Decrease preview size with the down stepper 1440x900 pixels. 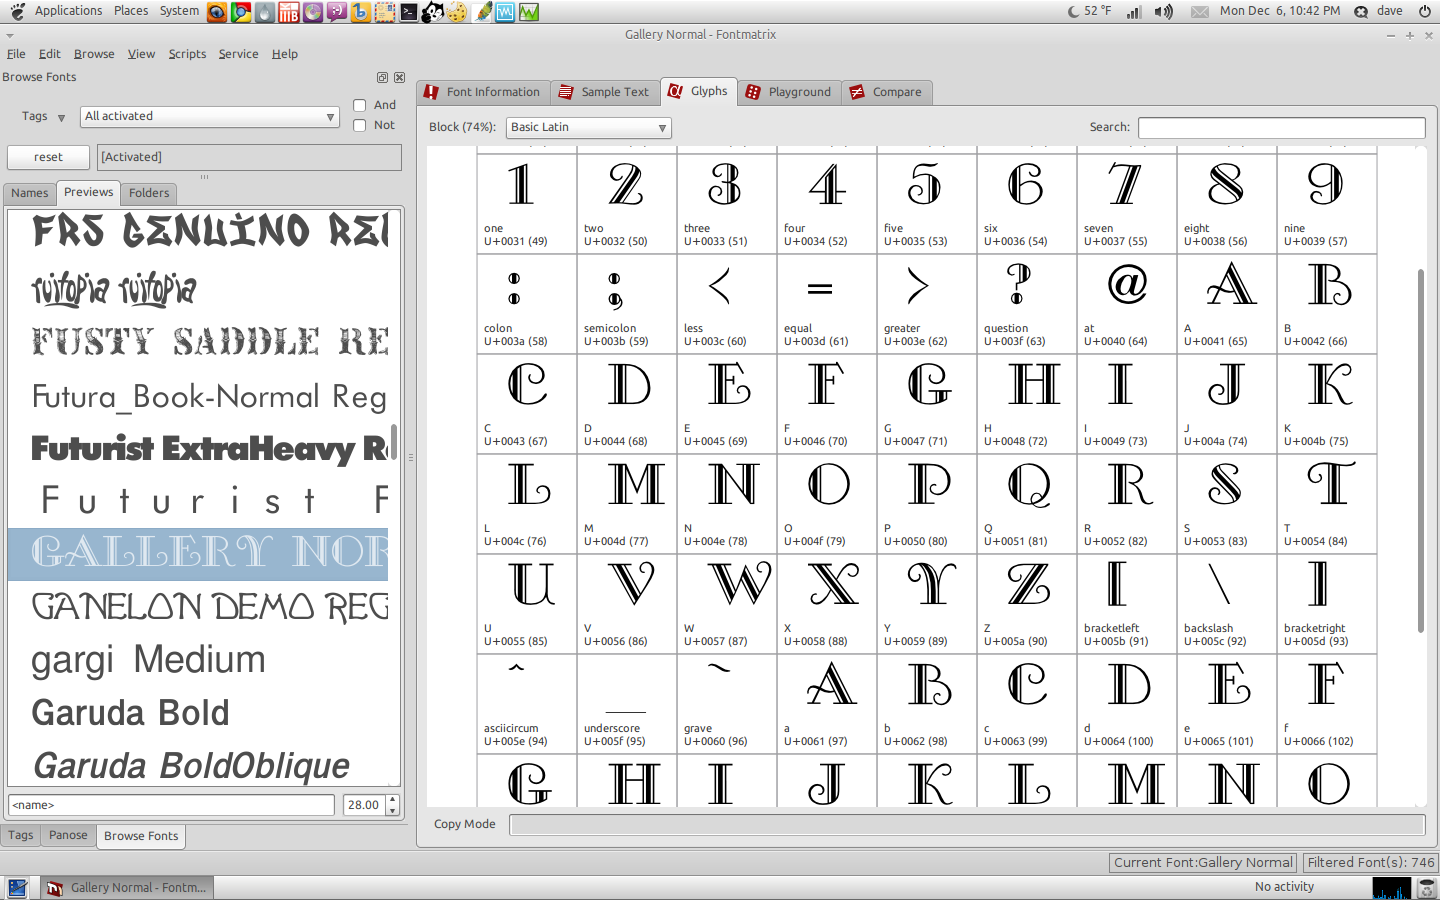(392, 810)
